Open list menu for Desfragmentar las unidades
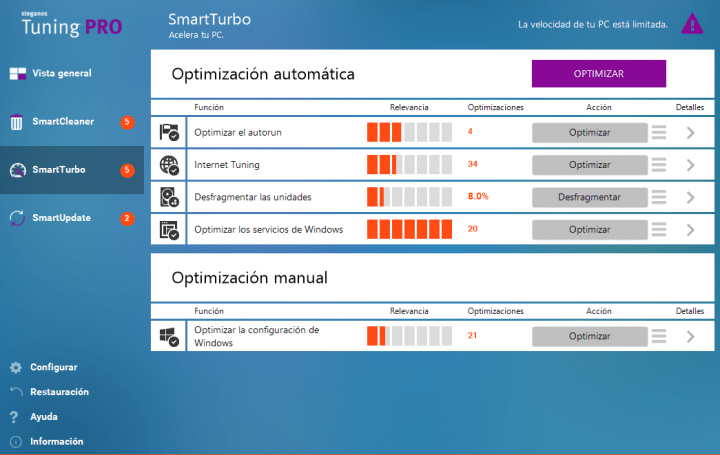 point(659,197)
